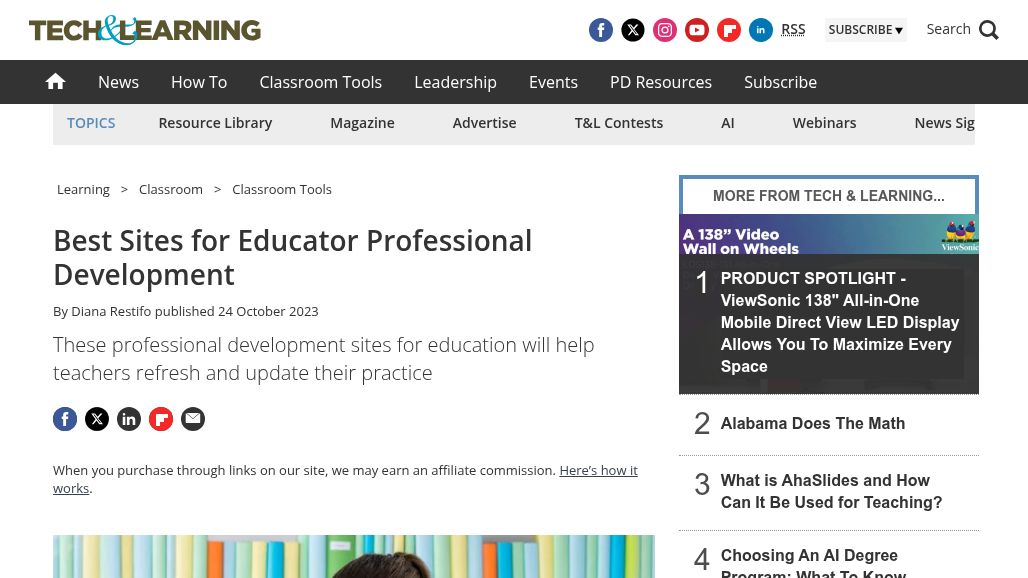Image resolution: width=1028 pixels, height=578 pixels.
Task: Expand the Subscribe dropdown in header
Action: pyautogui.click(x=865, y=30)
